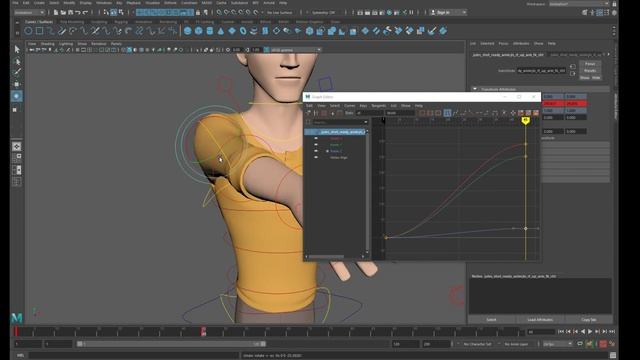Open the Workspace dropdown at top right
The width and height of the screenshot is (640, 360).
[x=578, y=4]
